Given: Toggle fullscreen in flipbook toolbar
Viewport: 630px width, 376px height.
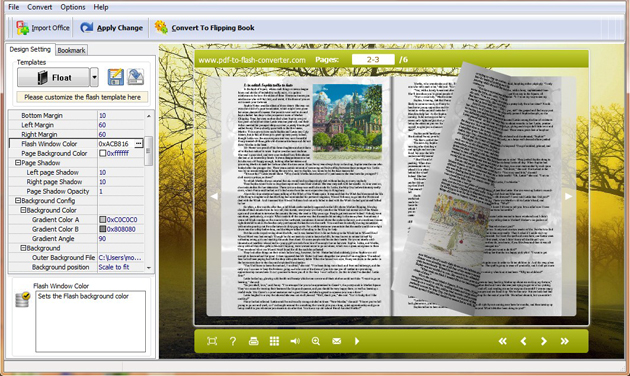Looking at the screenshot, I should click(x=212, y=341).
